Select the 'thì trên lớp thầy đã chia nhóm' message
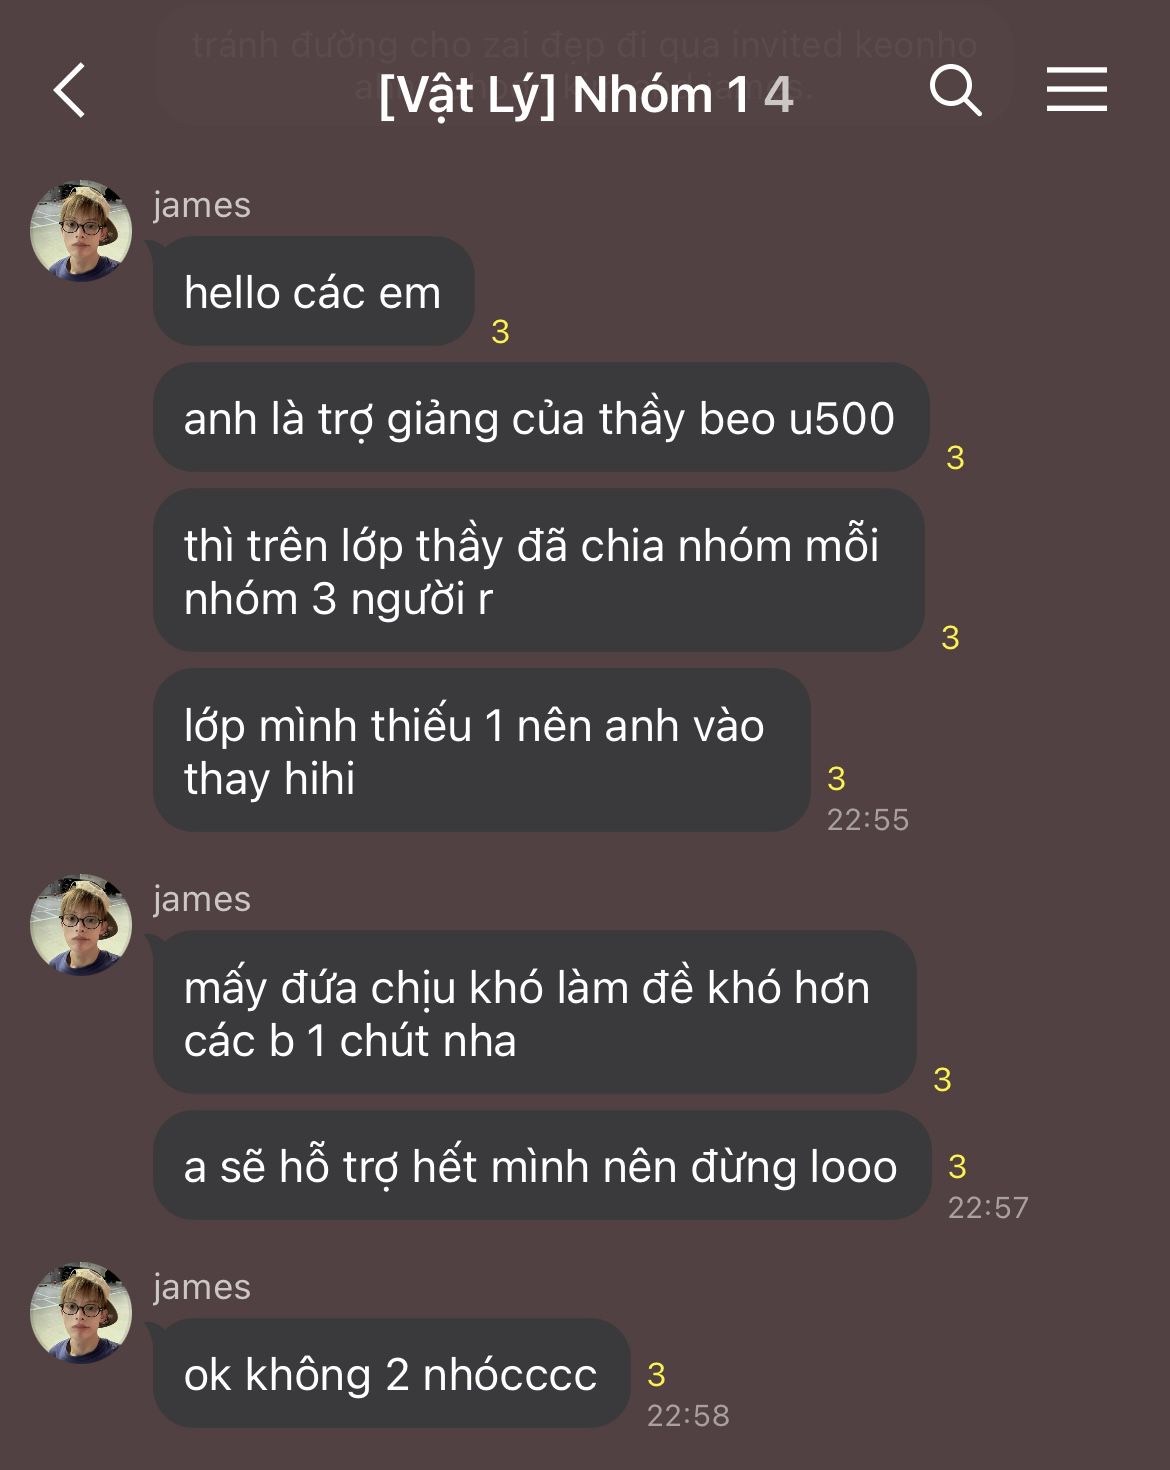The image size is (1170, 1470). 538,571
